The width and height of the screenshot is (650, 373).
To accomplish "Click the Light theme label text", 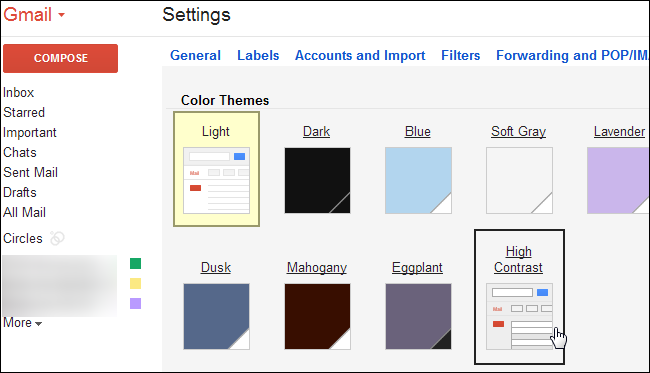I will click(x=216, y=131).
